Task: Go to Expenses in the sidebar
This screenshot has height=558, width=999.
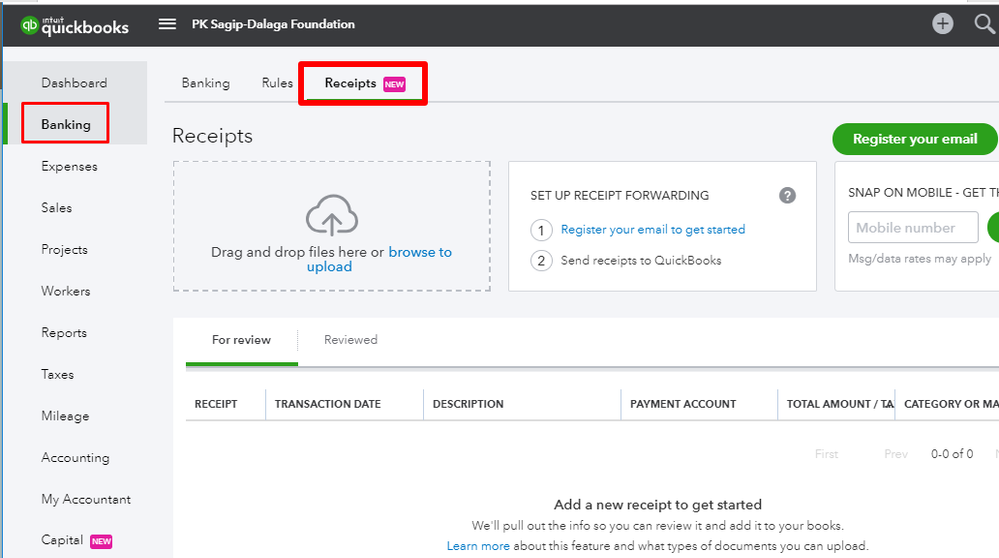Action: tap(69, 166)
